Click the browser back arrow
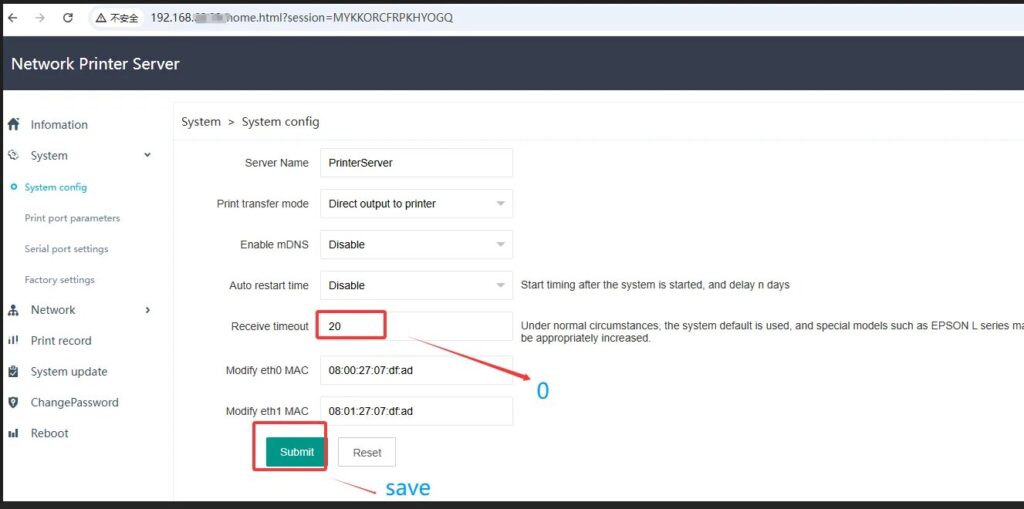 (12, 18)
